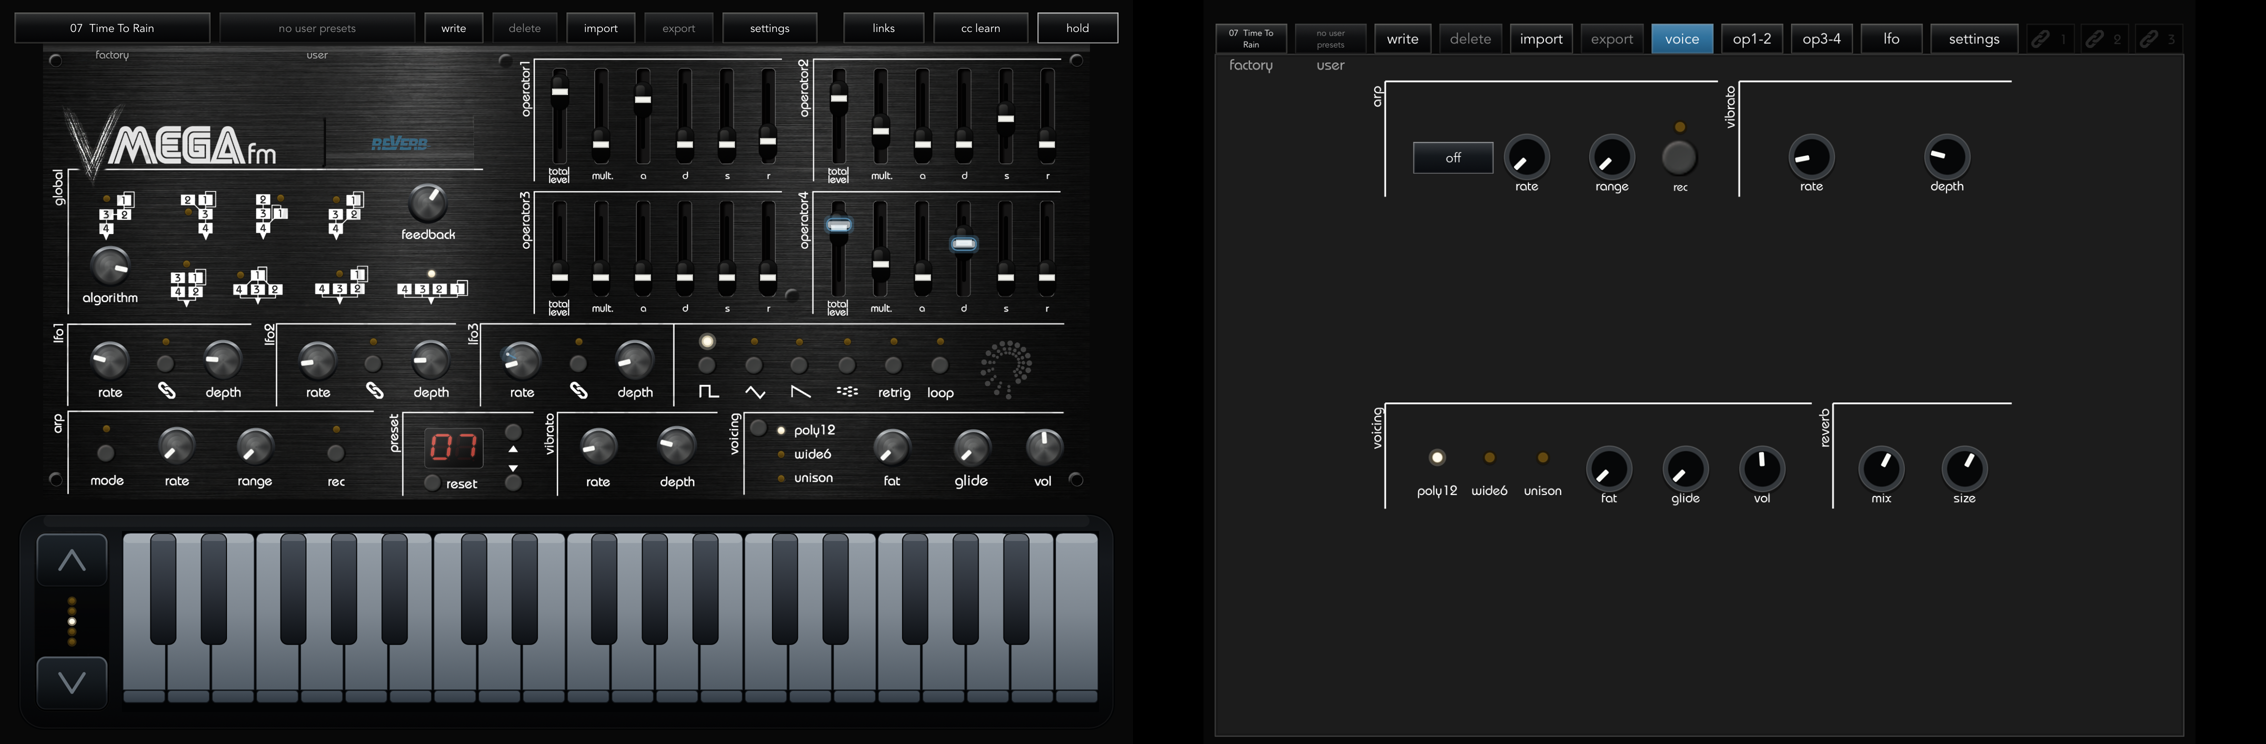Click the preset down arrow
Screen dimensions: 2266x744
coord(513,482)
